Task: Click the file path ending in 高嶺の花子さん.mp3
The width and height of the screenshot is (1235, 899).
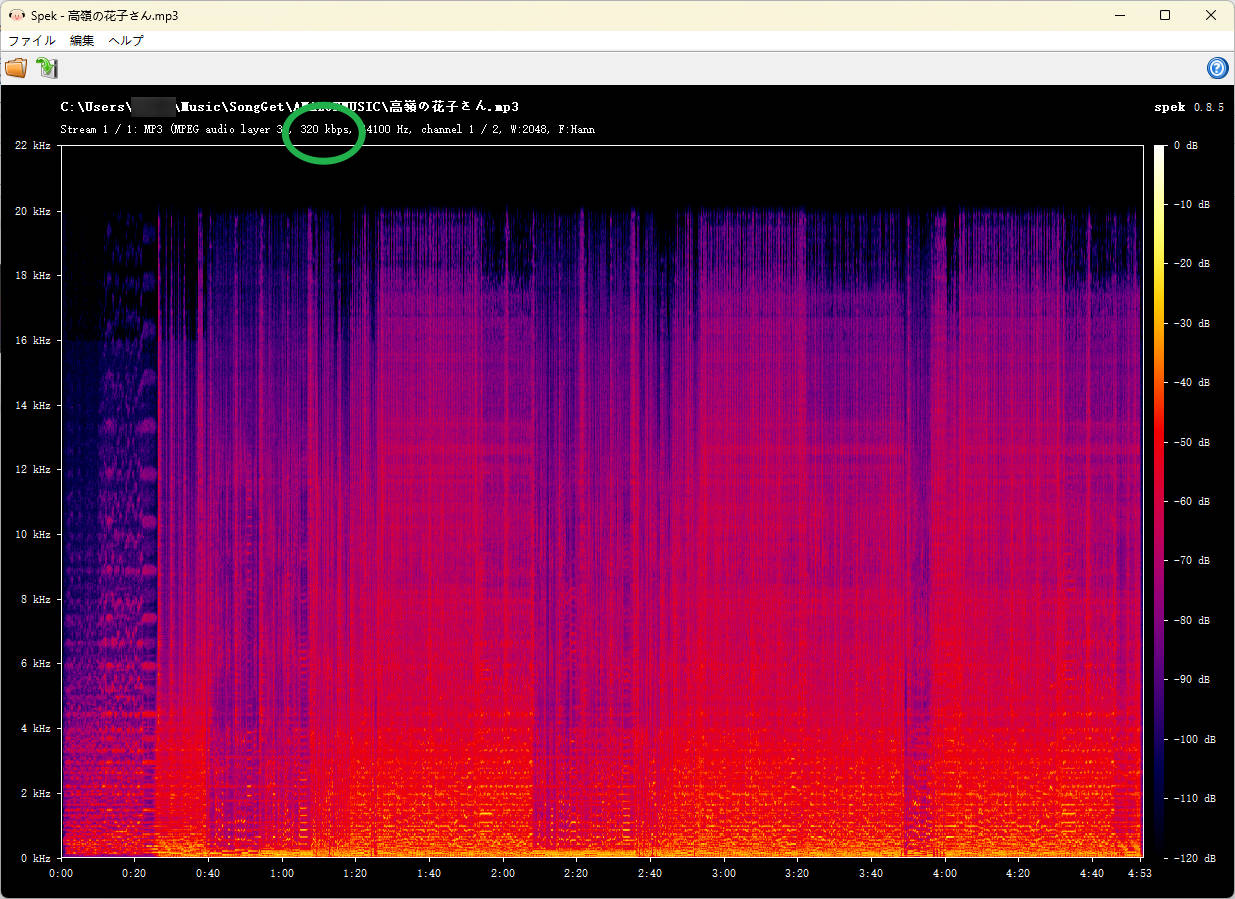Action: (x=290, y=107)
